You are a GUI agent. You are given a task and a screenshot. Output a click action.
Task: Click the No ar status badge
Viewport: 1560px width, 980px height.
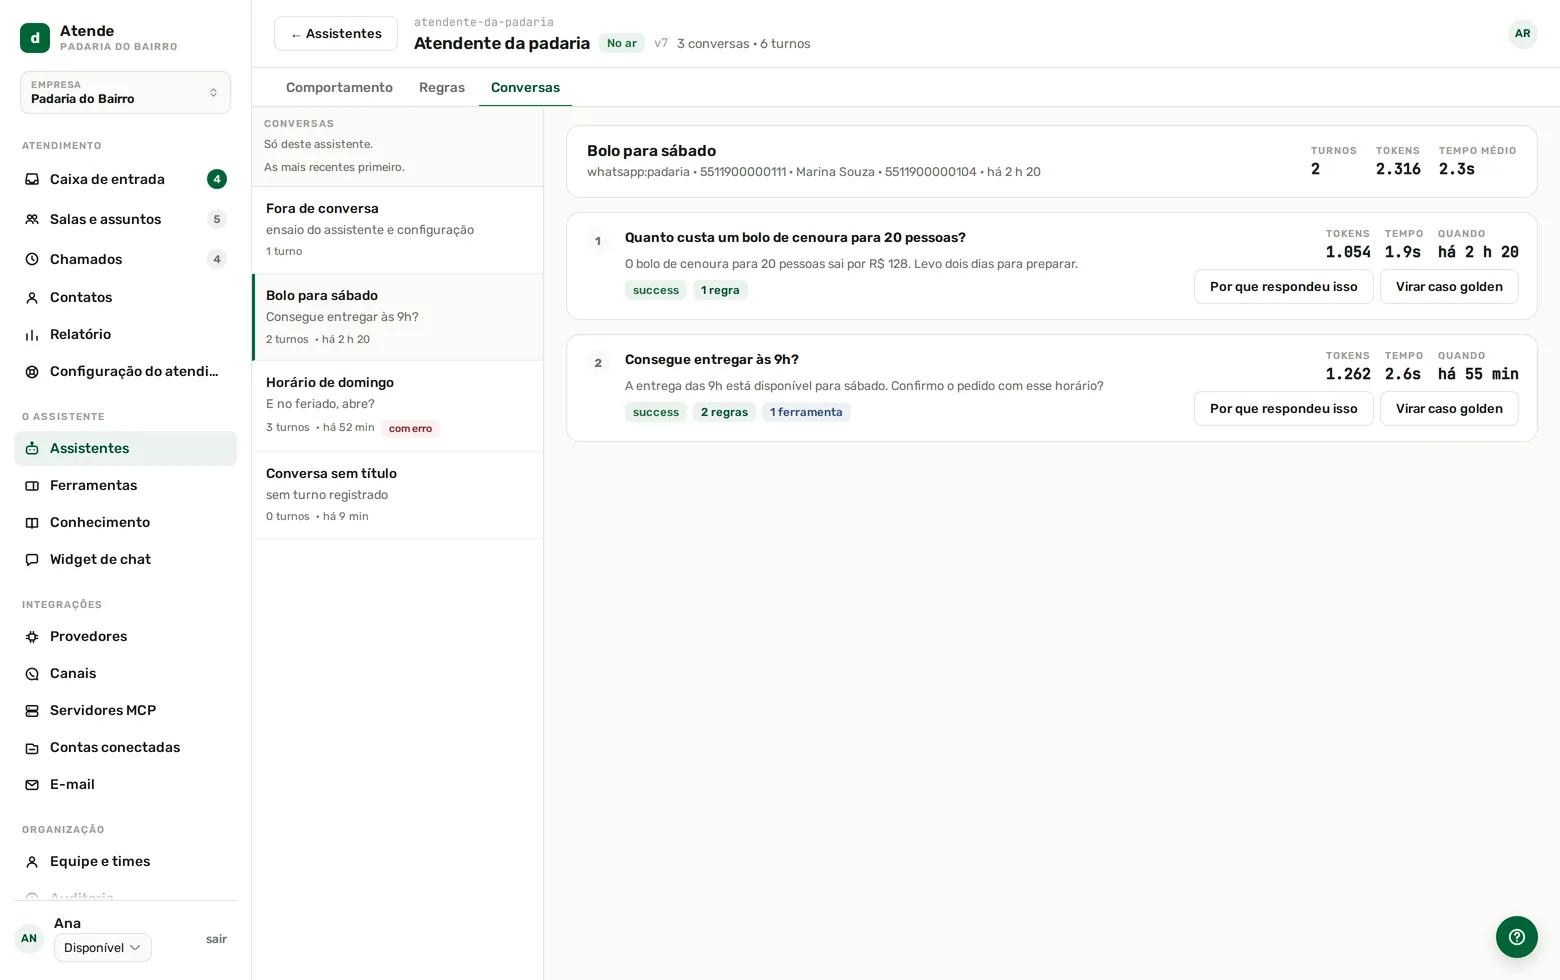click(622, 43)
